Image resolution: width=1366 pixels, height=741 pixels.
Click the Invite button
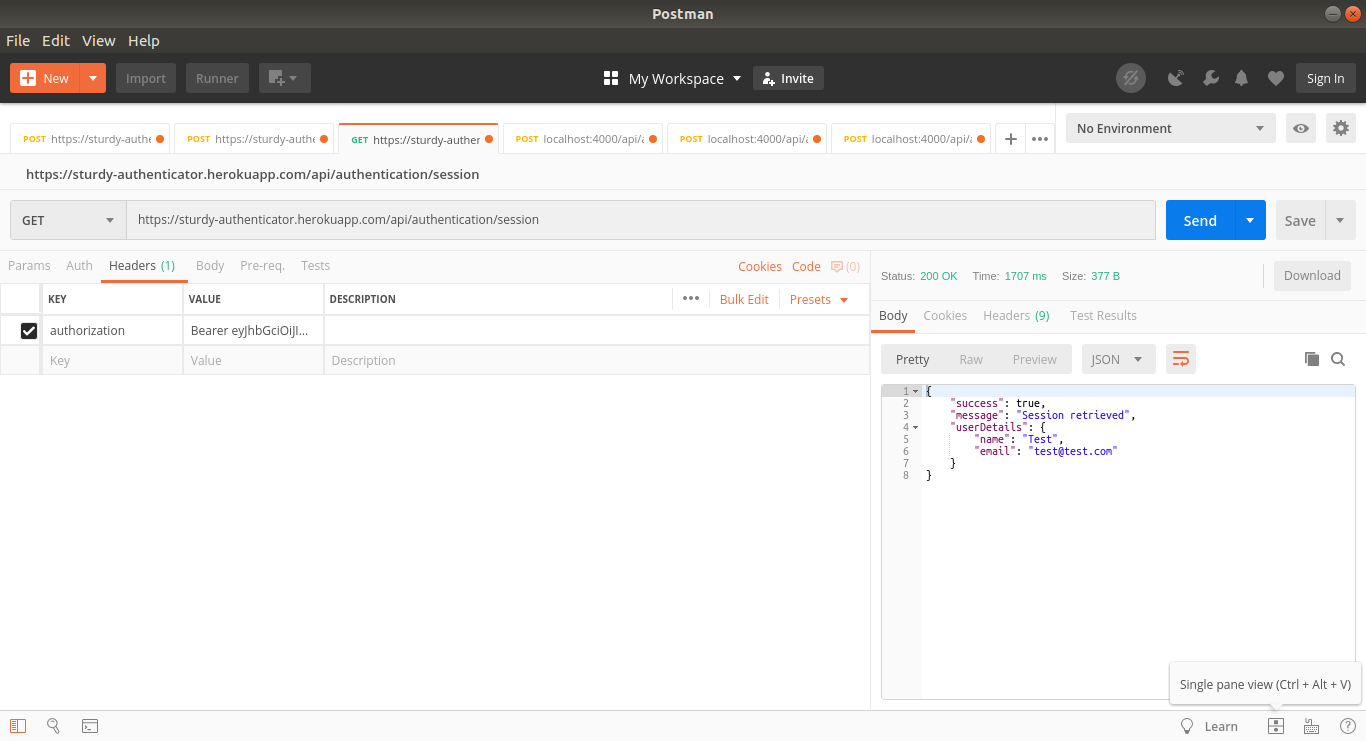point(788,78)
